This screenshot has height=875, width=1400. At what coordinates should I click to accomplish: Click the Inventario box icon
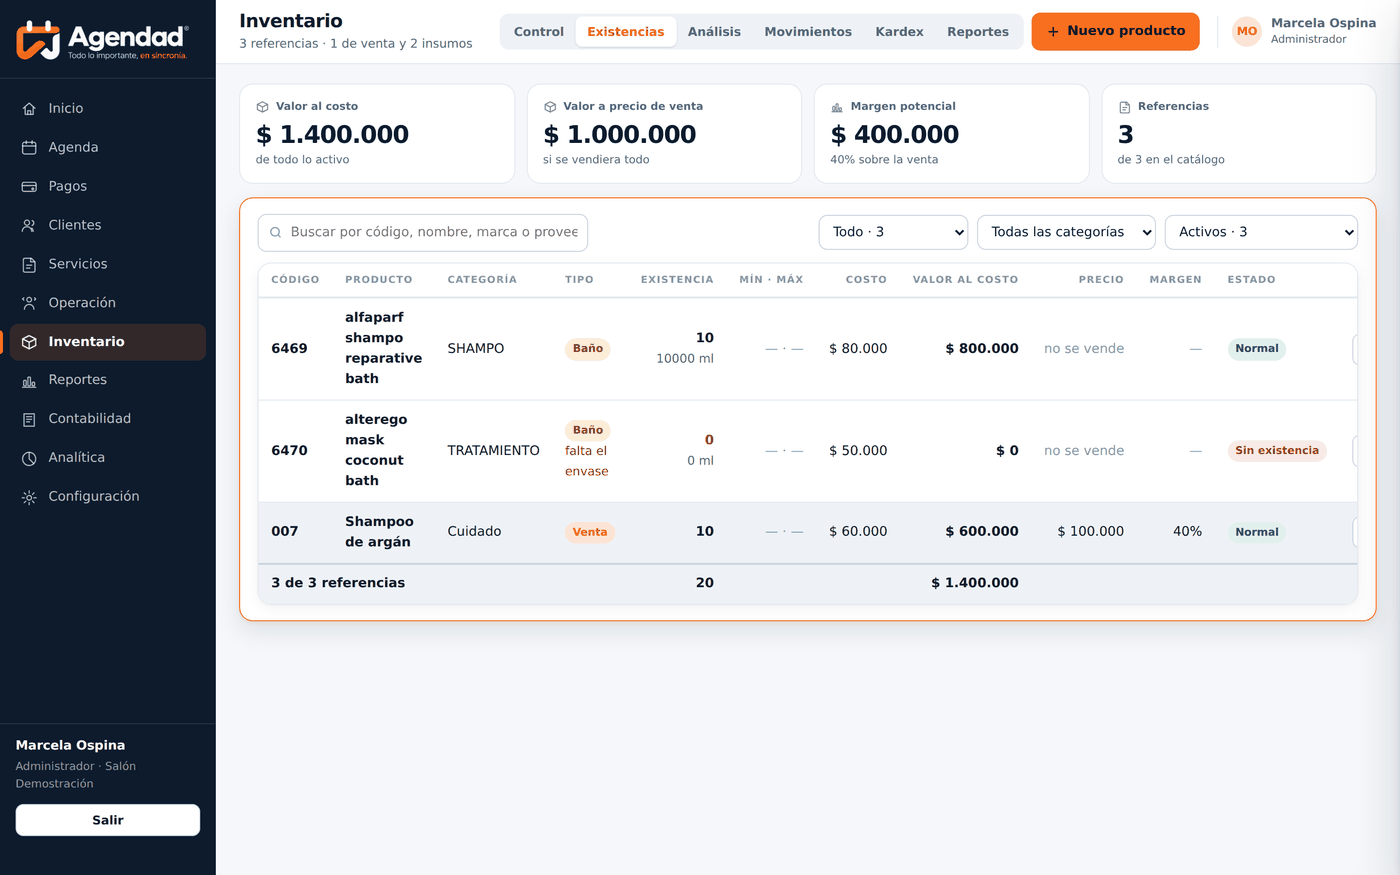pyautogui.click(x=29, y=342)
